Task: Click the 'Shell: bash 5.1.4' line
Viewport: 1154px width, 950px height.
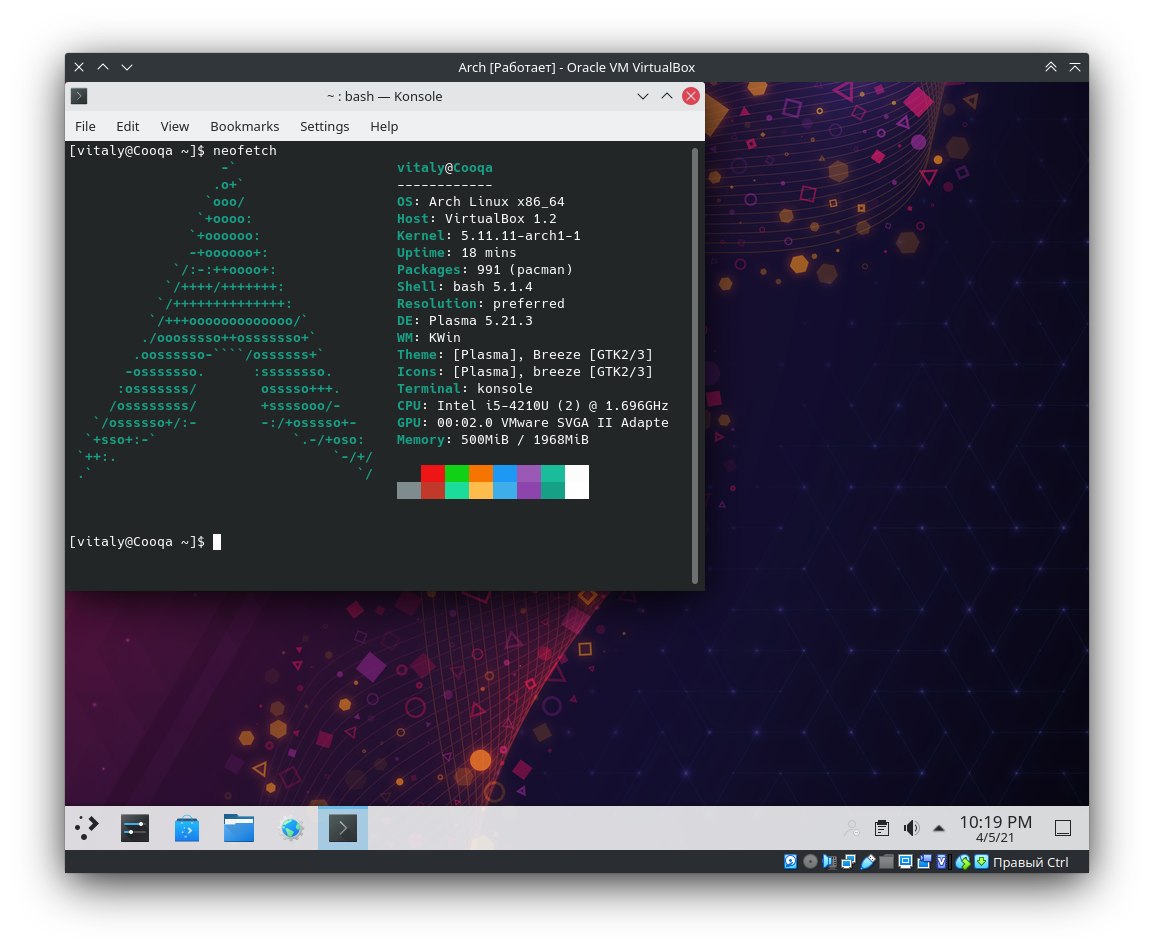Action: 464,286
